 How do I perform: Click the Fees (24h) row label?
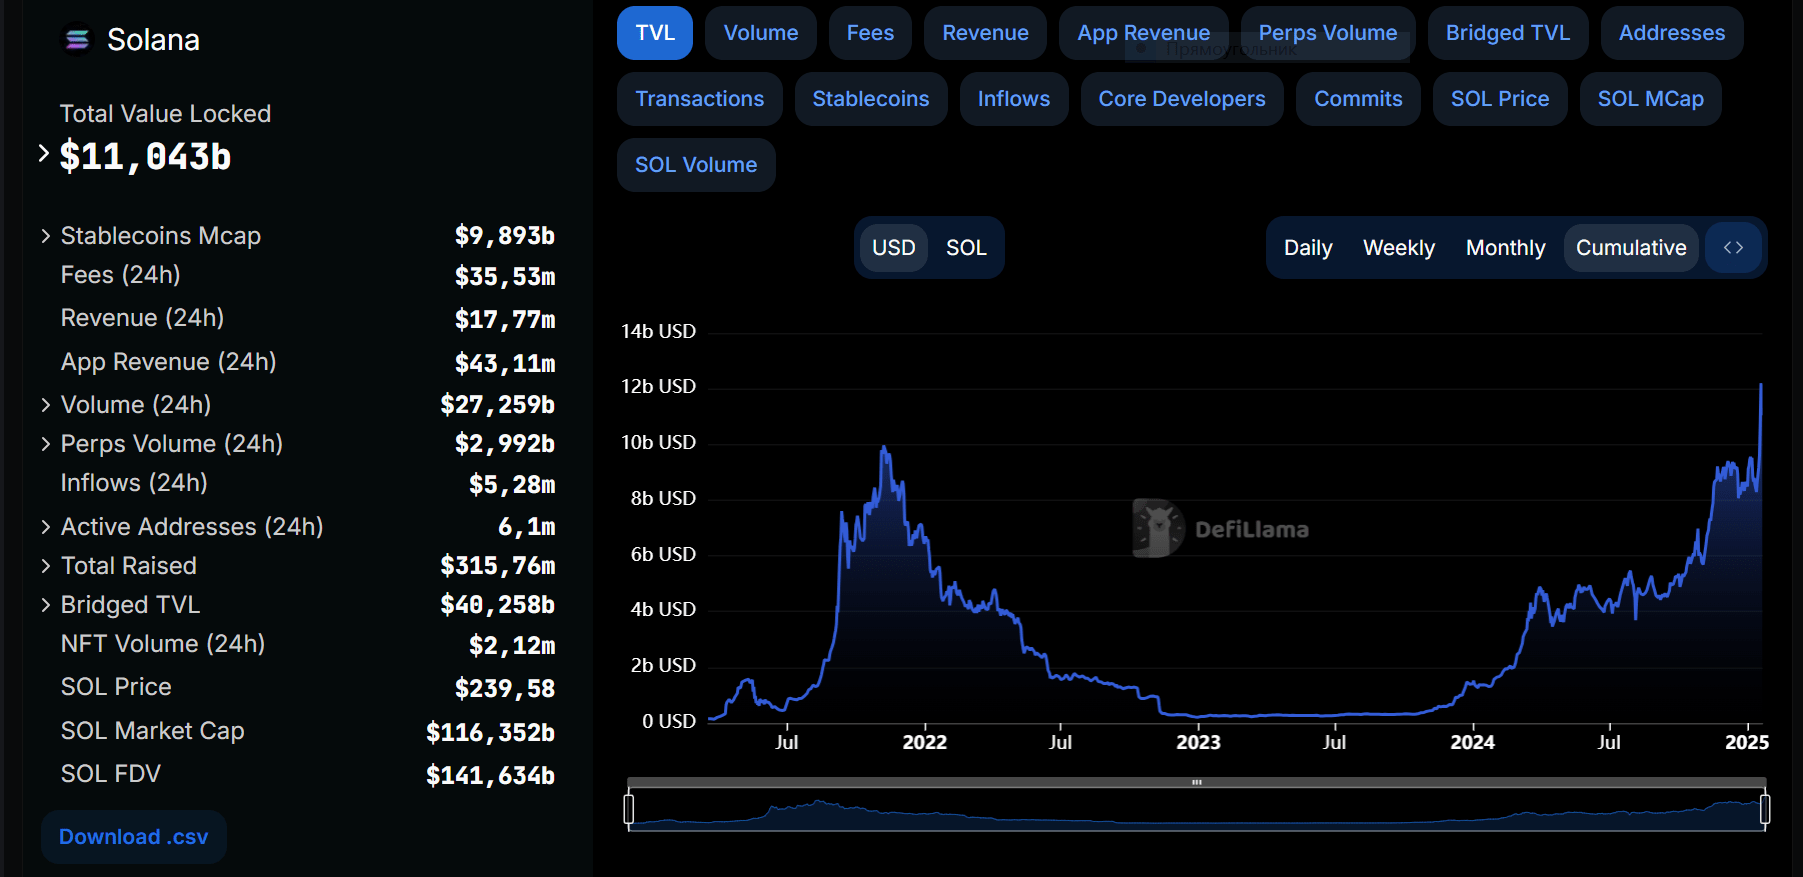coord(120,275)
